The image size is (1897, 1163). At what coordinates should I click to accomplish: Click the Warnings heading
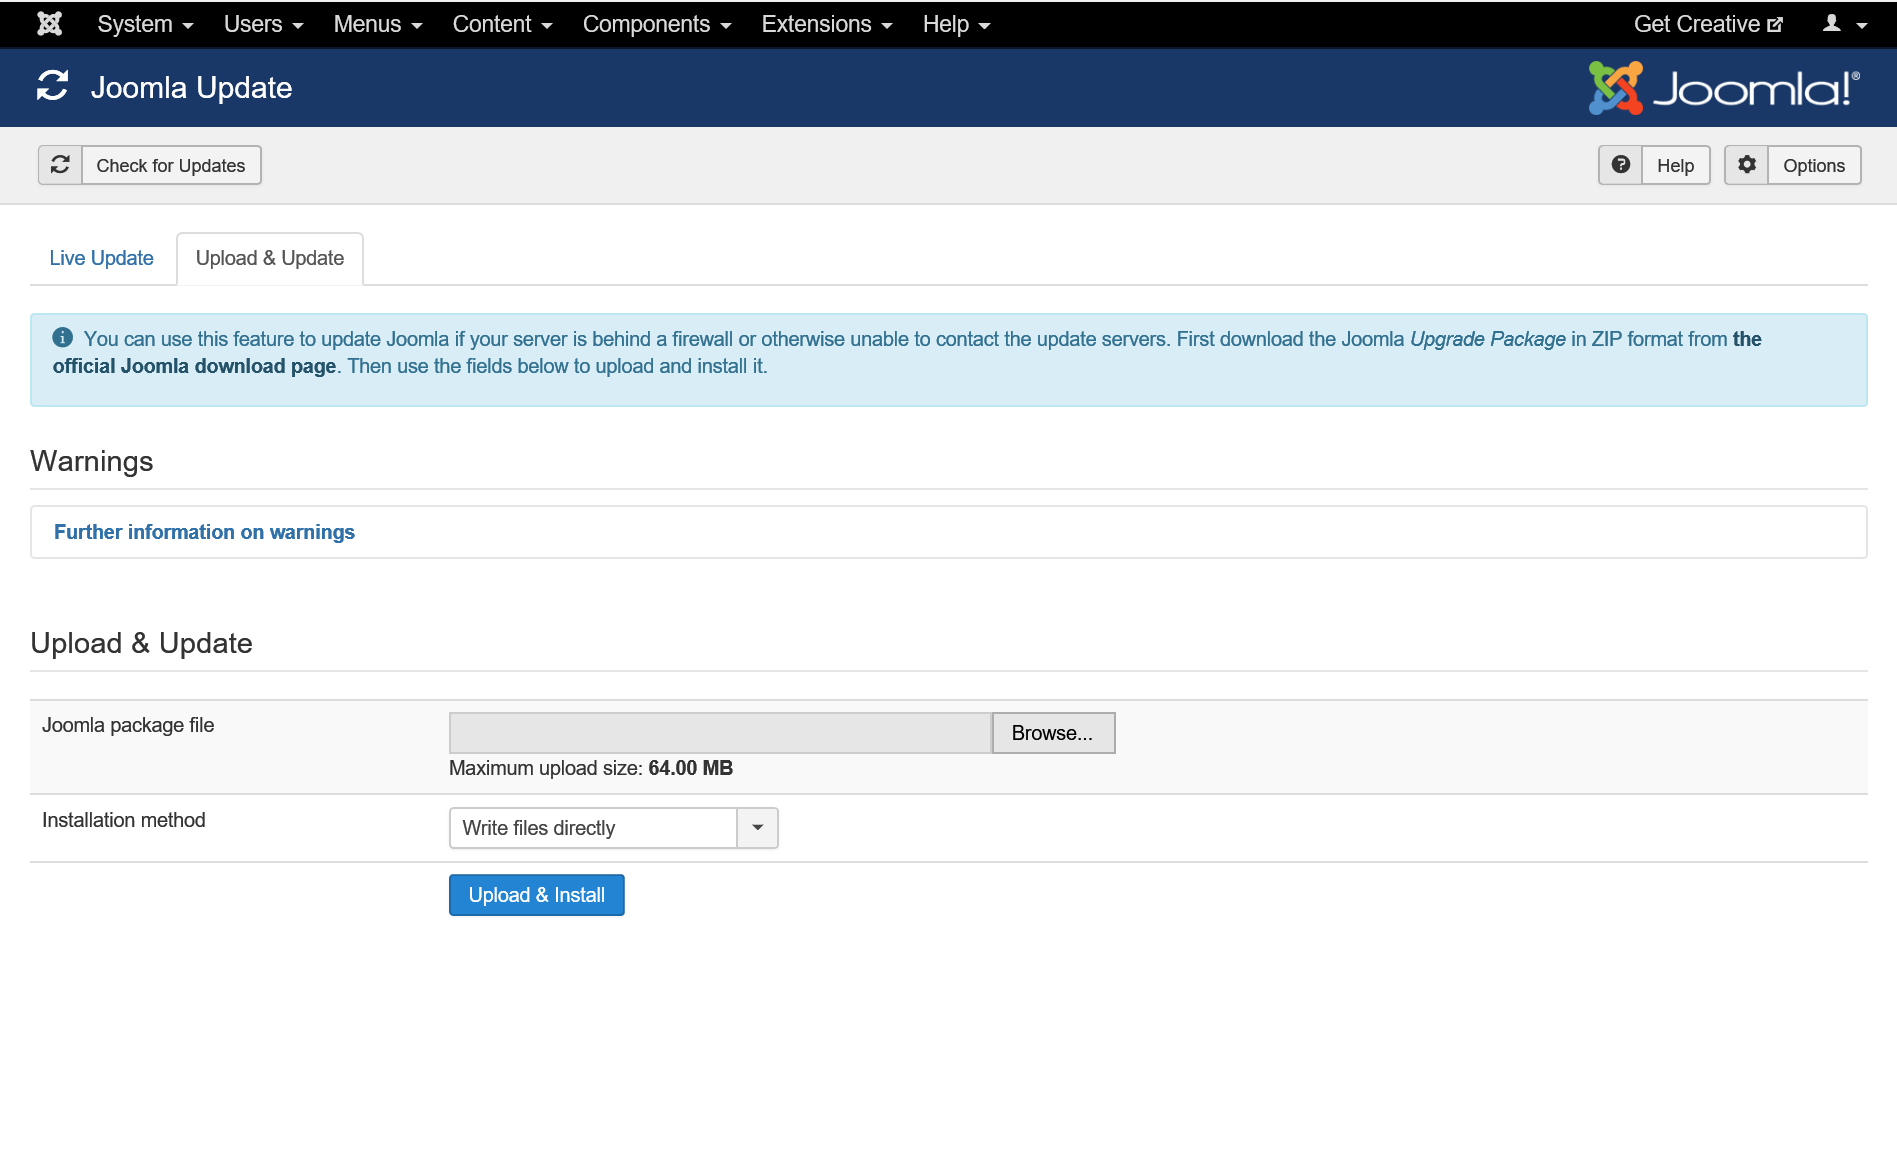[92, 461]
